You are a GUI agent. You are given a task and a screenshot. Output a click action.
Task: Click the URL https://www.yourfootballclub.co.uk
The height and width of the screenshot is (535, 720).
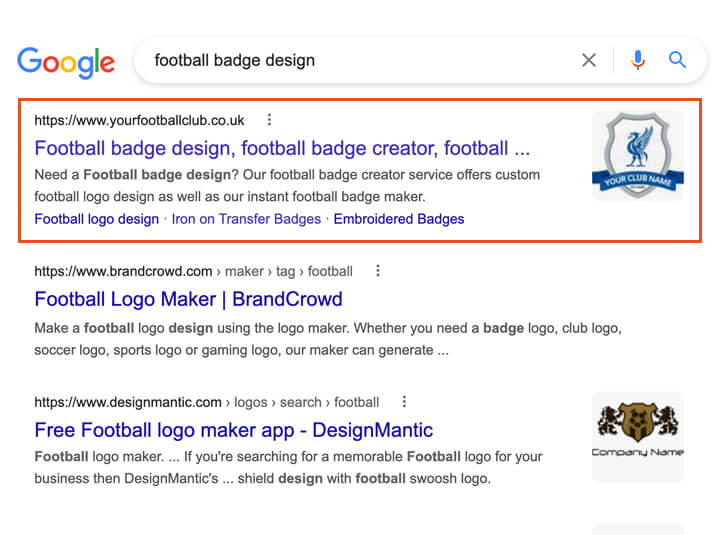point(139,120)
